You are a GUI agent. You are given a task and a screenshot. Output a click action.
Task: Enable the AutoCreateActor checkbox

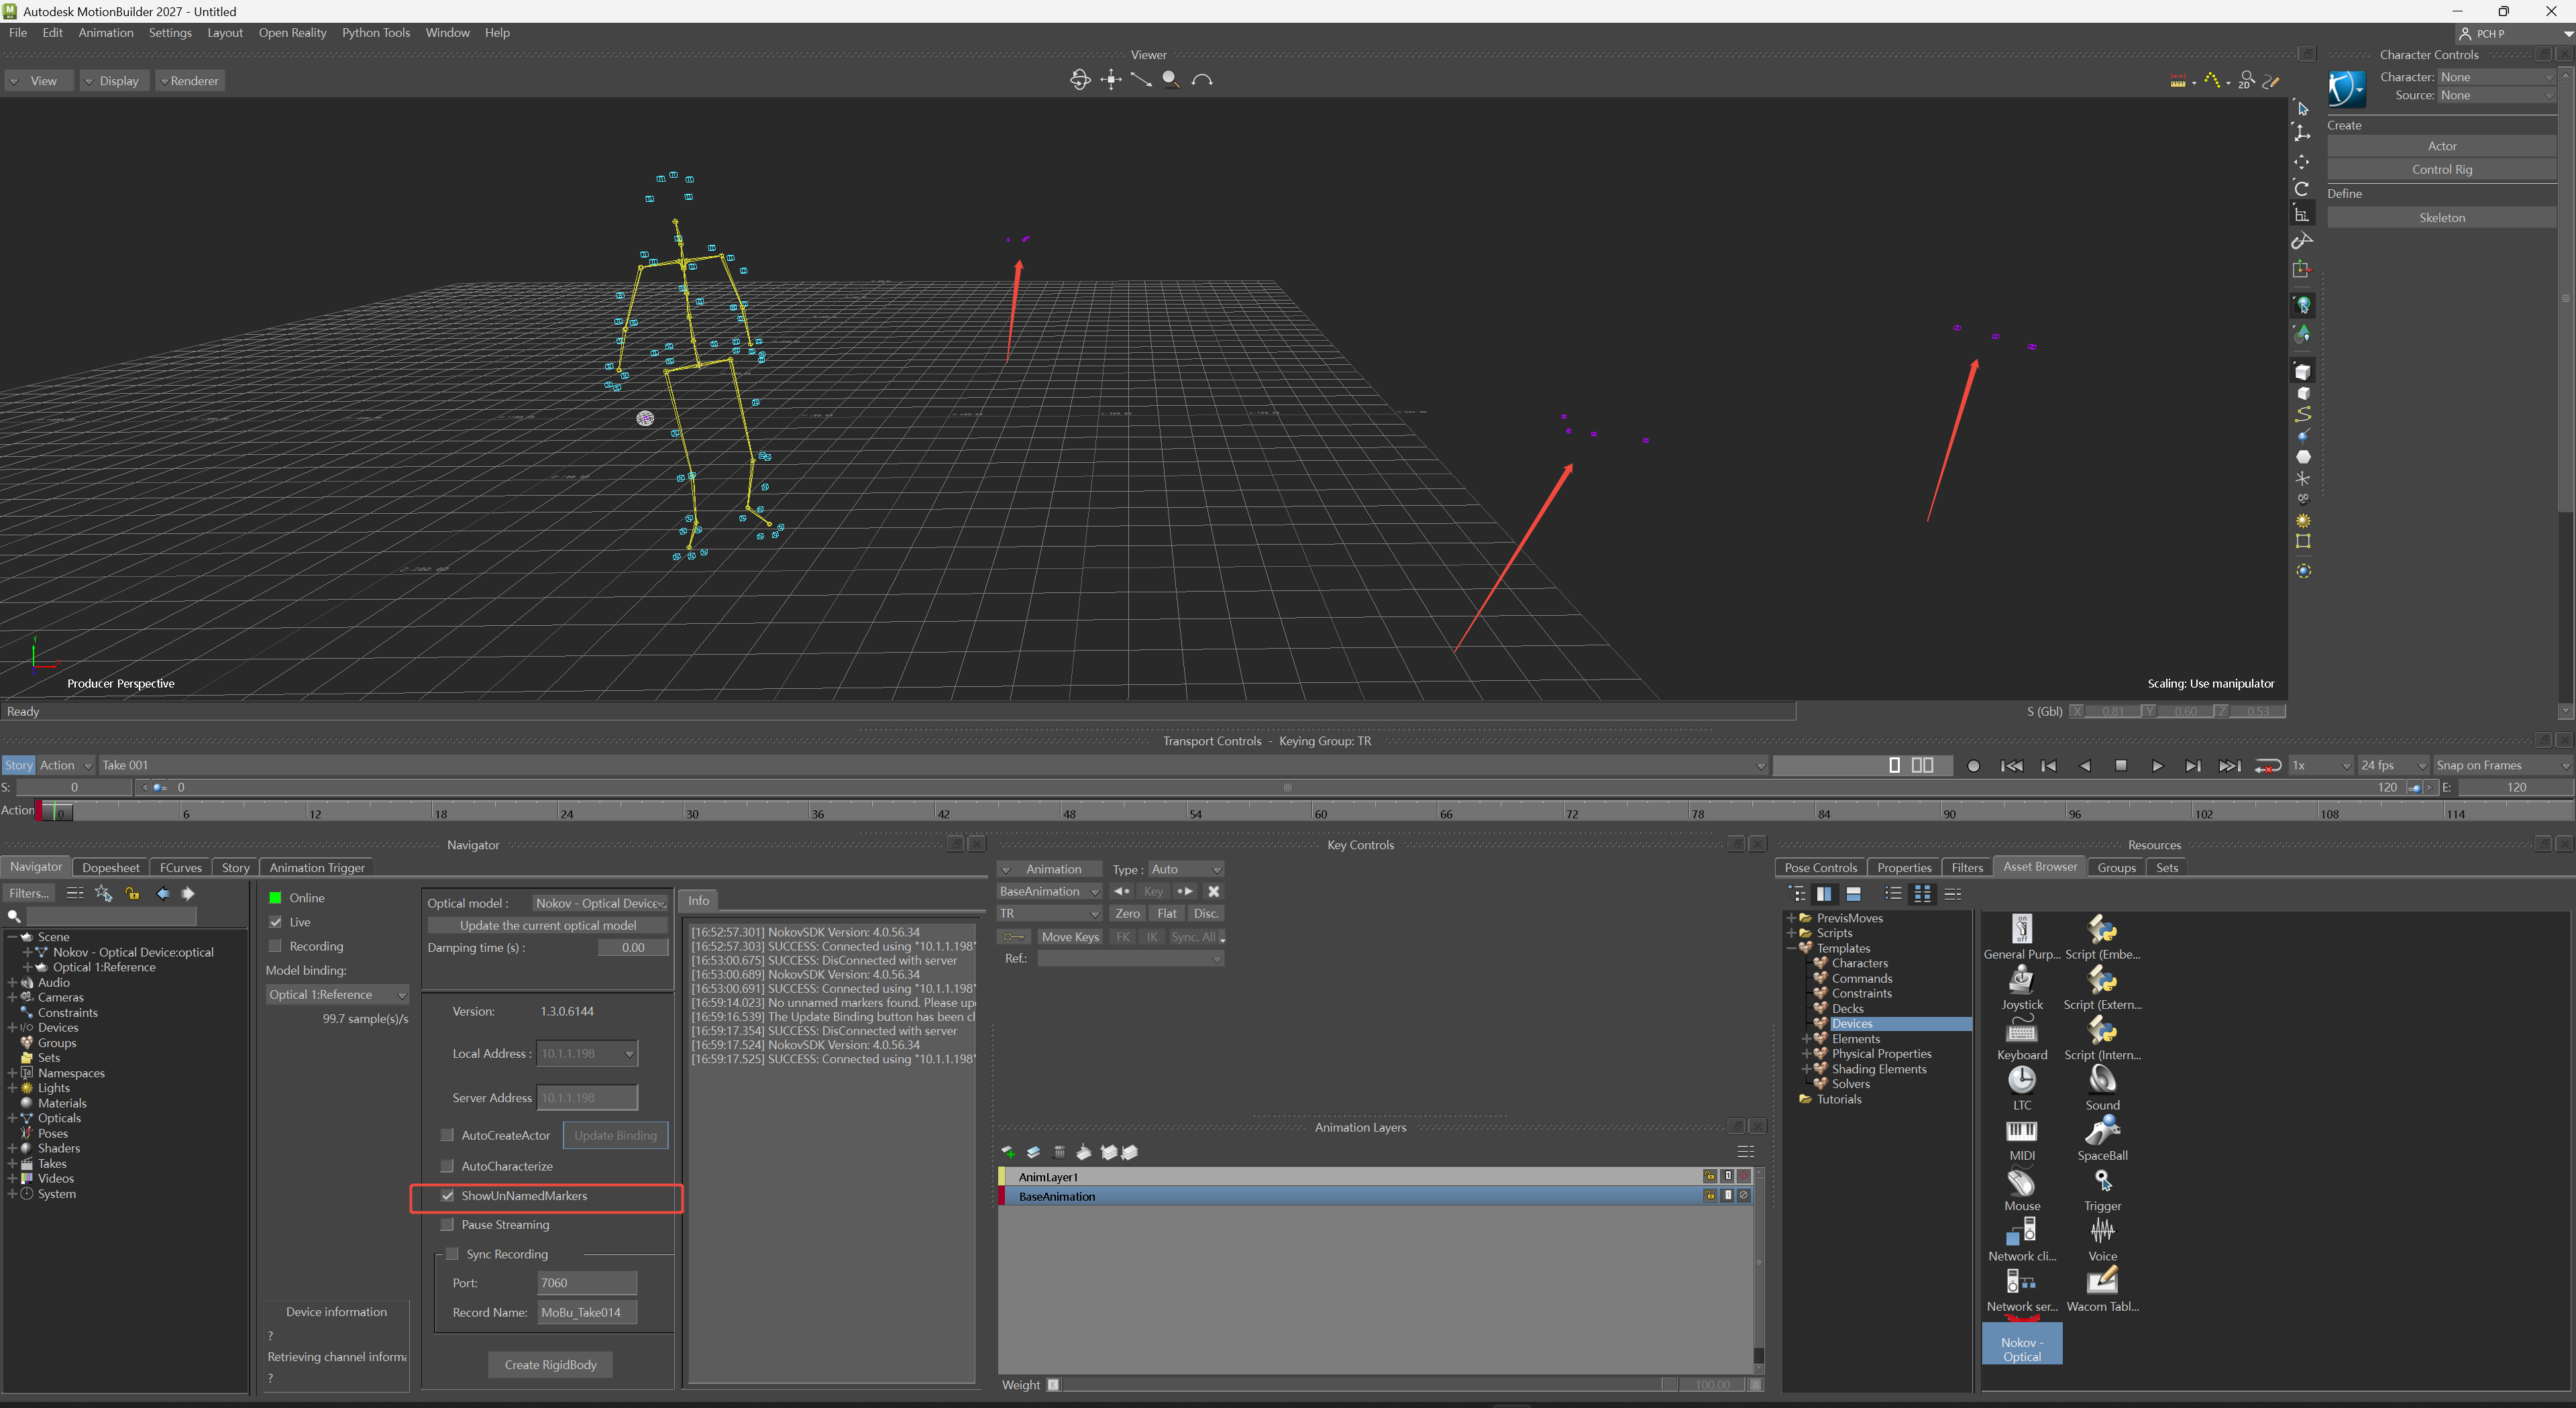[x=447, y=1135]
